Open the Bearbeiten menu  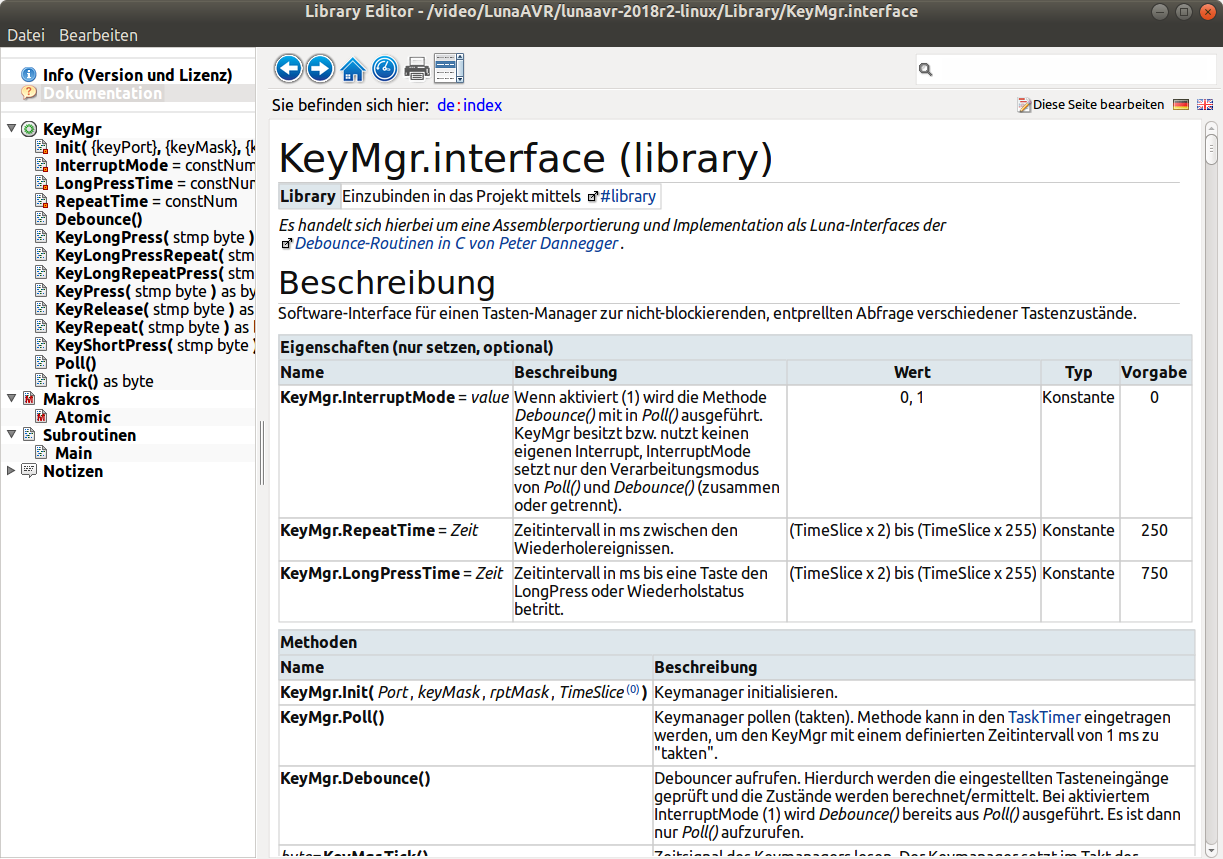tap(98, 35)
